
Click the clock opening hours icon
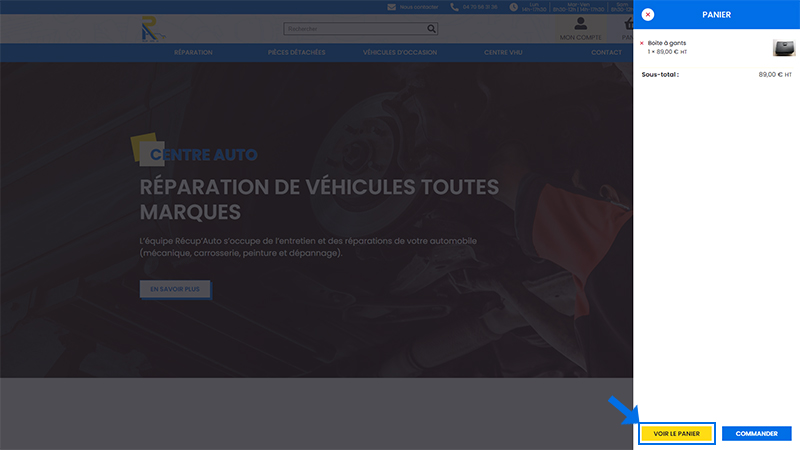click(513, 7)
